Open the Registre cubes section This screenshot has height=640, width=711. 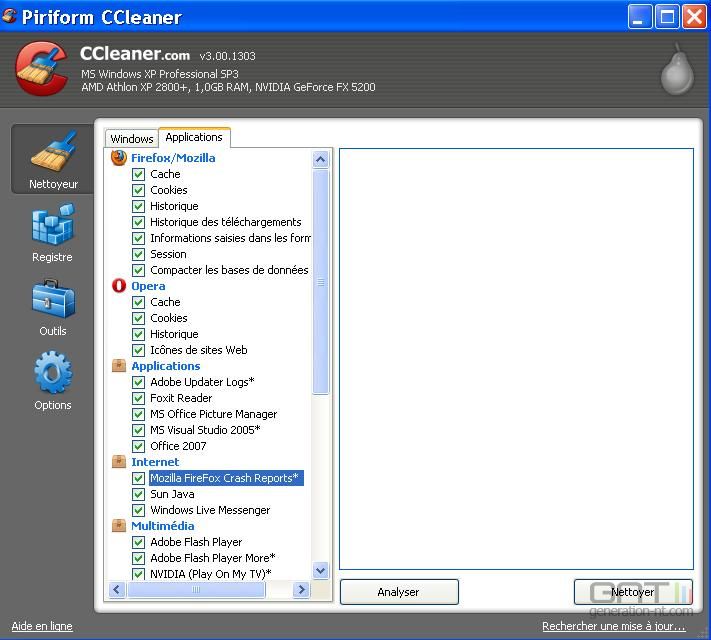53,234
